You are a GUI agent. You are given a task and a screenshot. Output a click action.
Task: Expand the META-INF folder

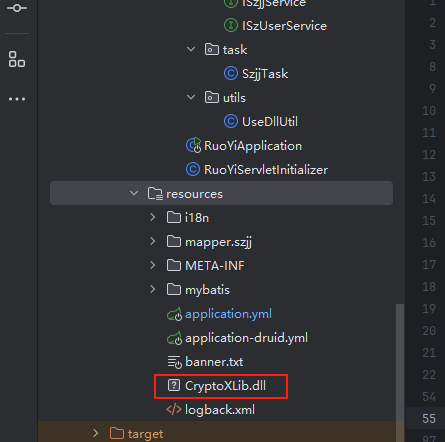153,265
